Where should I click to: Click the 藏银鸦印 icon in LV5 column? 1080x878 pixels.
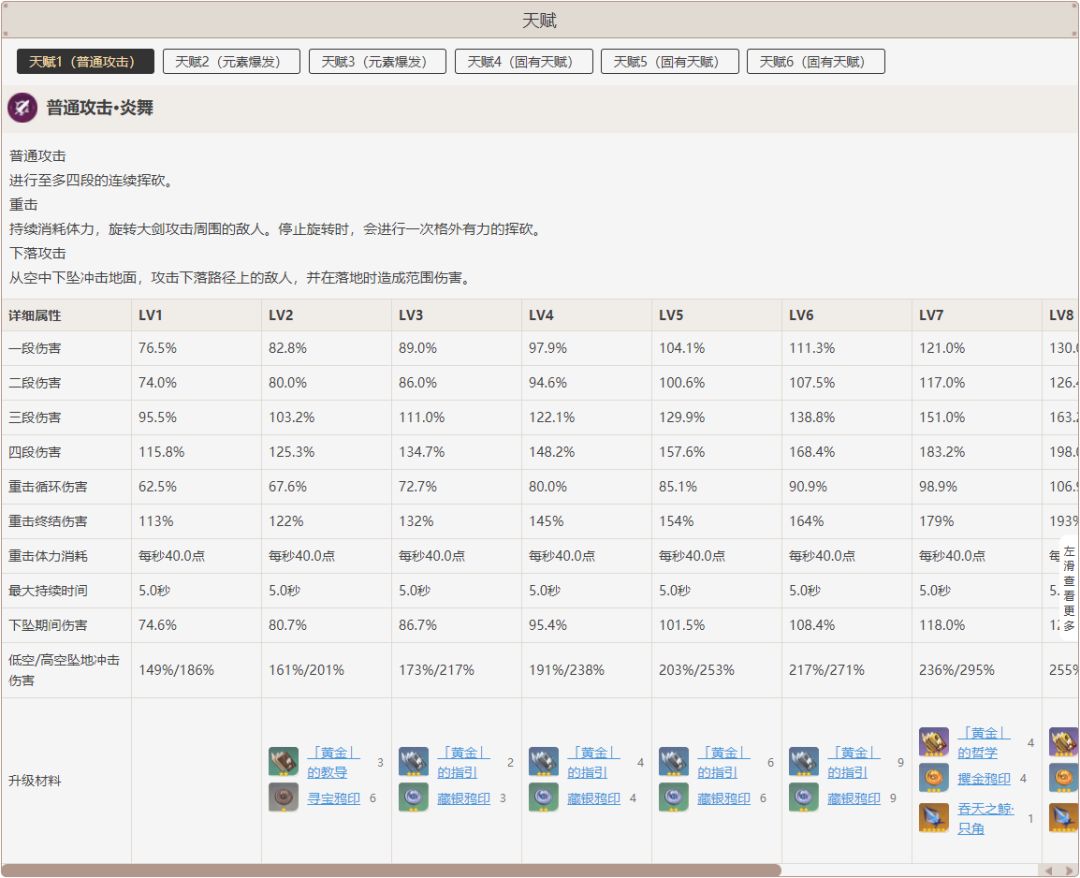(674, 797)
